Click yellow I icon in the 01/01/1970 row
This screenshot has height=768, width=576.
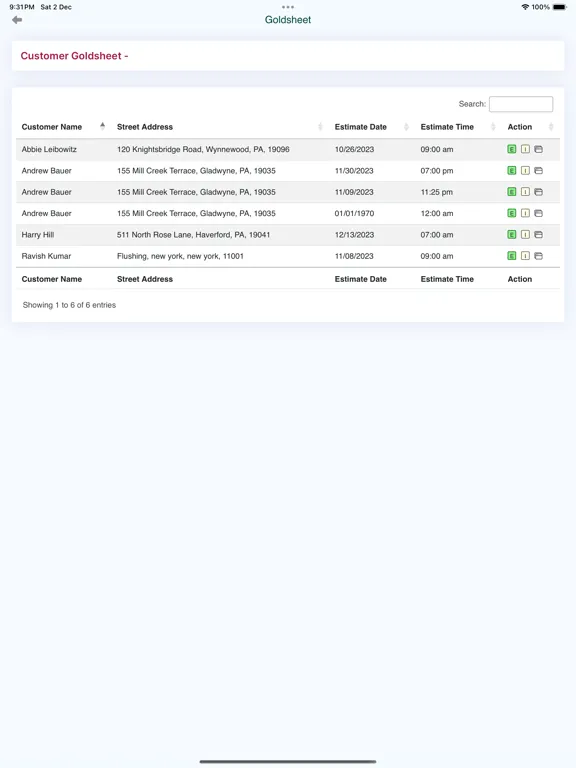click(x=525, y=213)
